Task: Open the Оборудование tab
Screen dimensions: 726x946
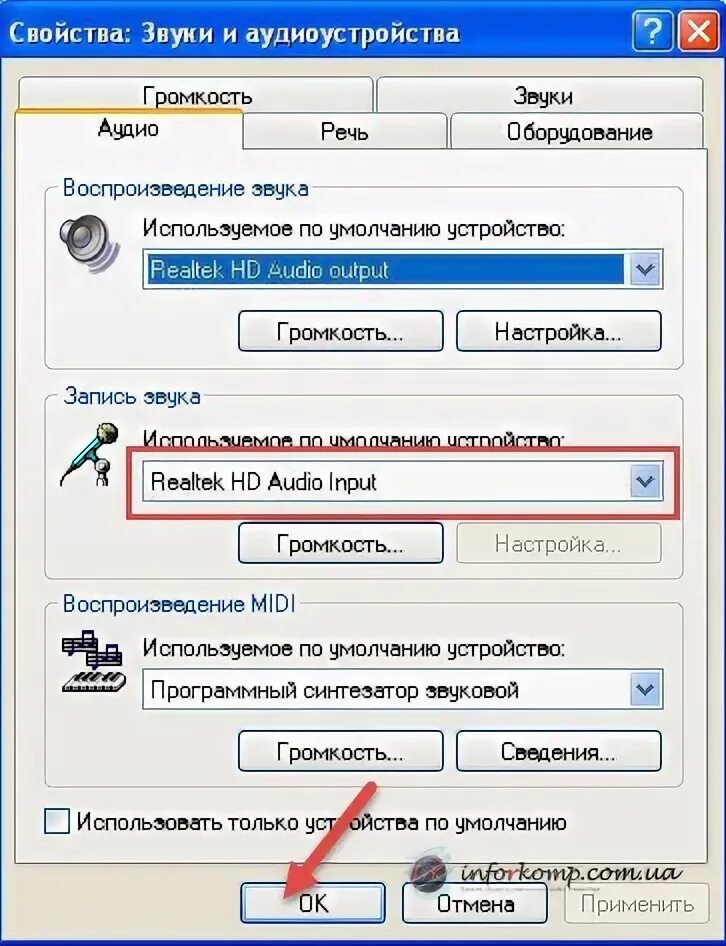Action: pyautogui.click(x=578, y=131)
